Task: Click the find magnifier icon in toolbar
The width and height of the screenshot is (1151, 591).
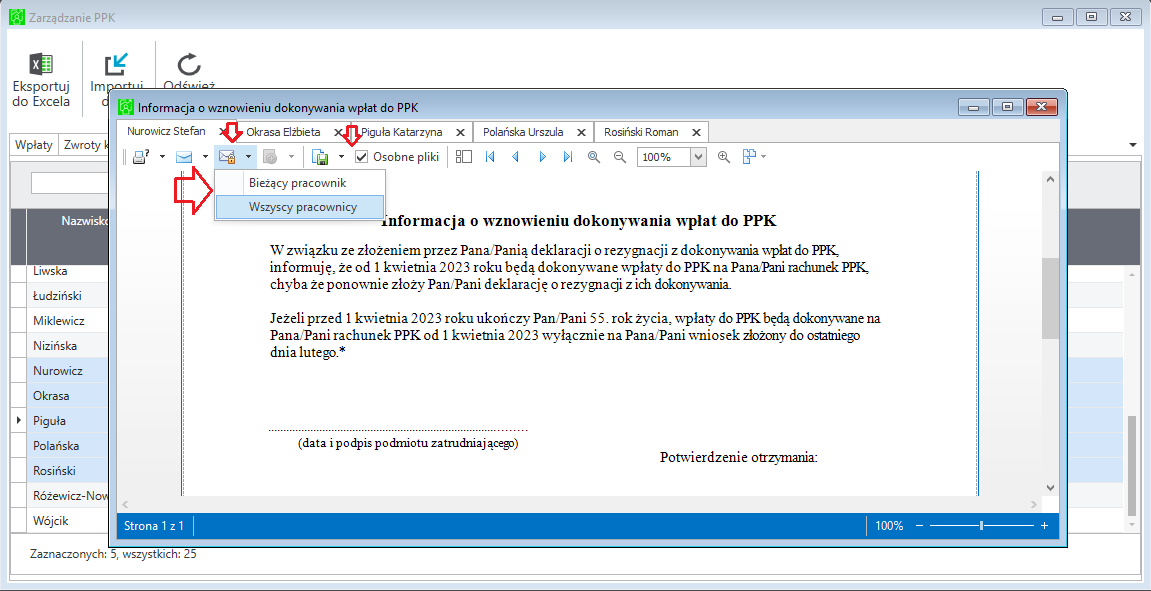Action: click(594, 156)
